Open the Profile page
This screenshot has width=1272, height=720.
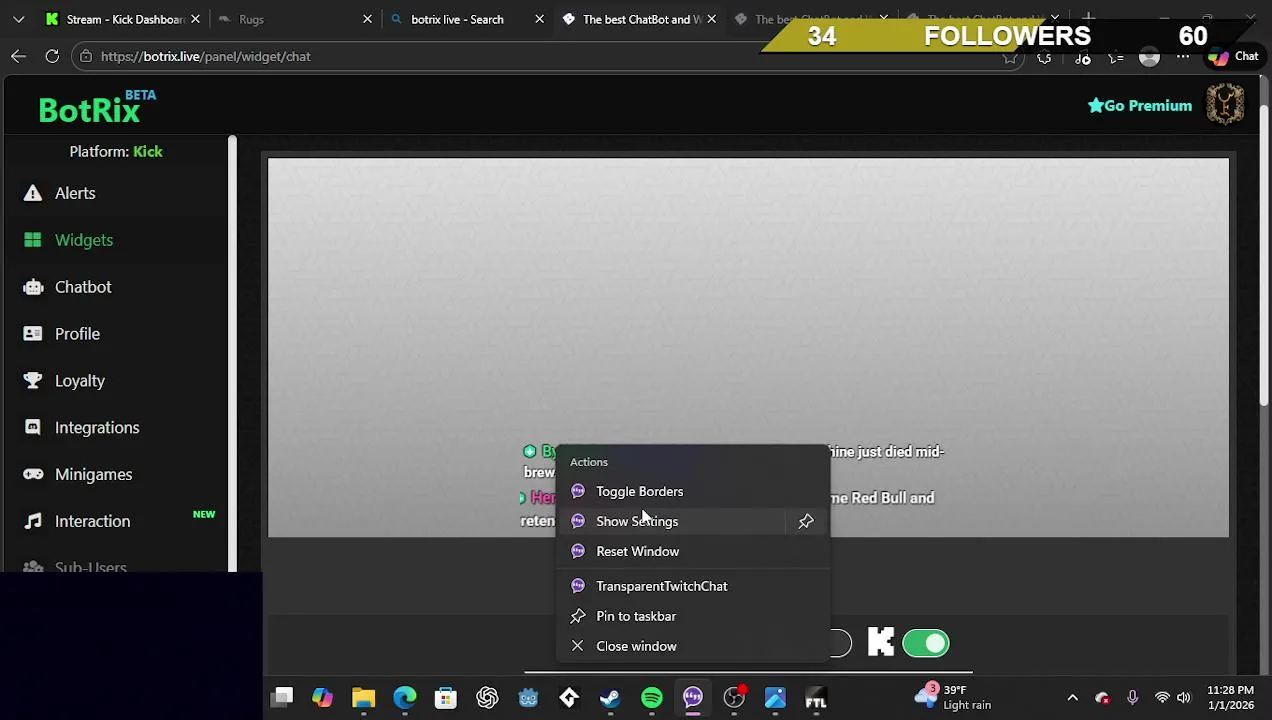coord(77,334)
